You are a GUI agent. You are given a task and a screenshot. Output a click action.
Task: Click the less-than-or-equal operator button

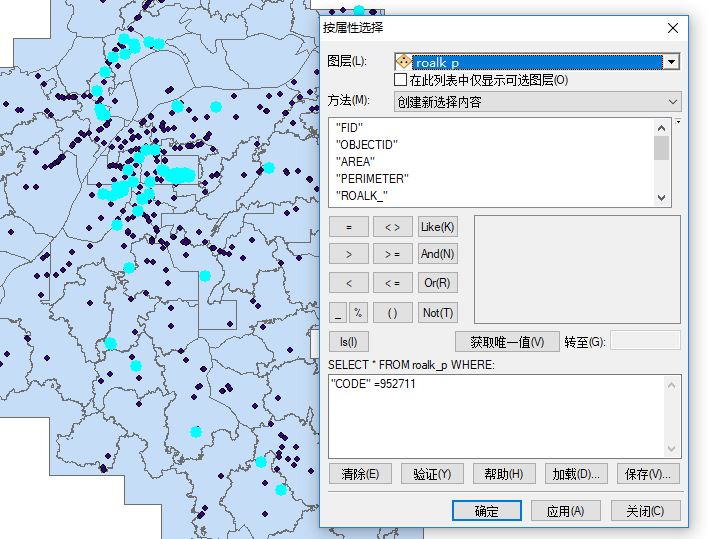(x=392, y=283)
